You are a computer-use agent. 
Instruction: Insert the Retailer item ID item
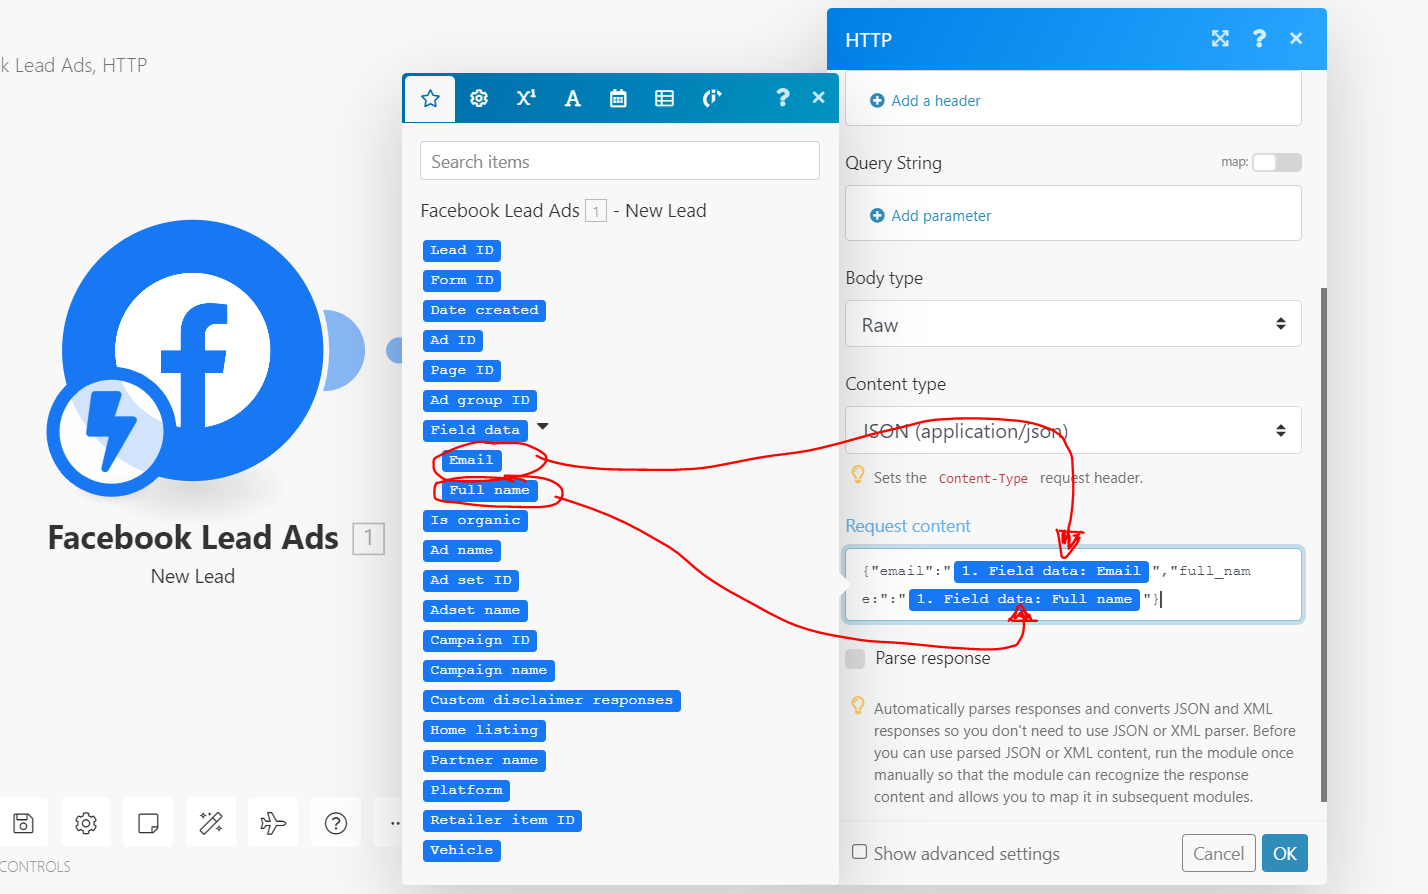(502, 821)
